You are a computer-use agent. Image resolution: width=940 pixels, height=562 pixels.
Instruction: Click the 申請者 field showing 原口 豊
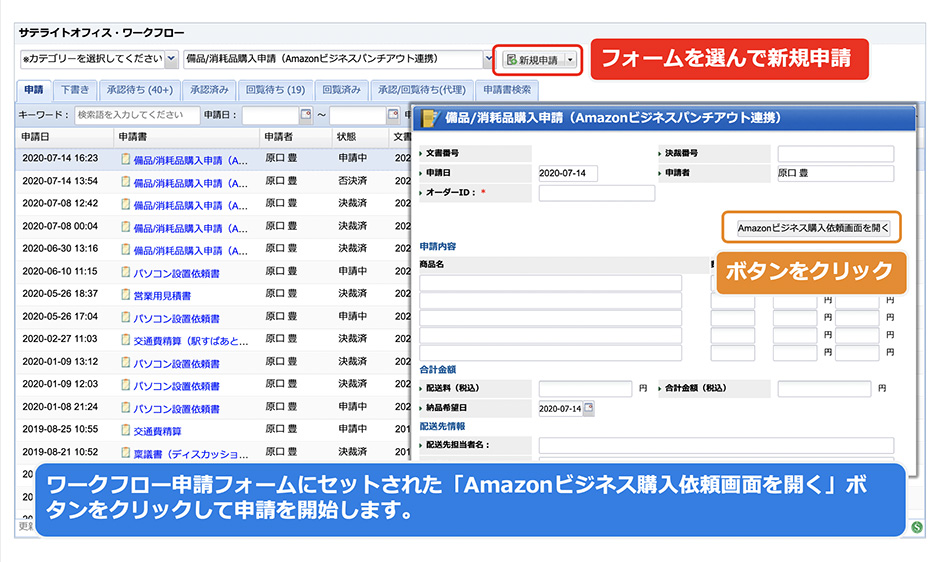point(836,173)
